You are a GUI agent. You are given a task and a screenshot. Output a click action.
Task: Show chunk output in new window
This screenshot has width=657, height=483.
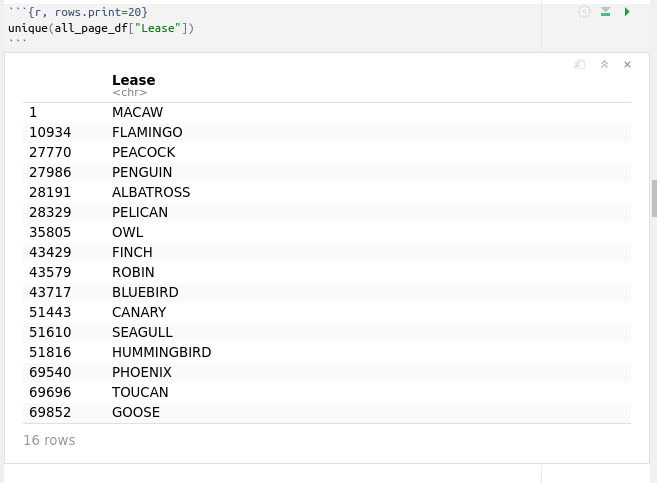pyautogui.click(x=580, y=65)
